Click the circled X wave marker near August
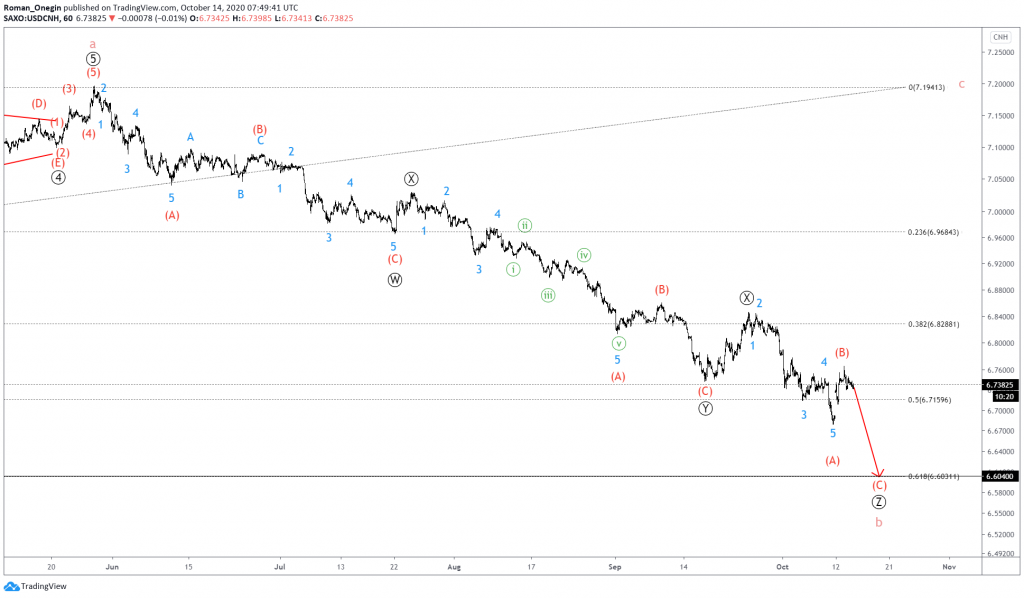 pos(410,178)
